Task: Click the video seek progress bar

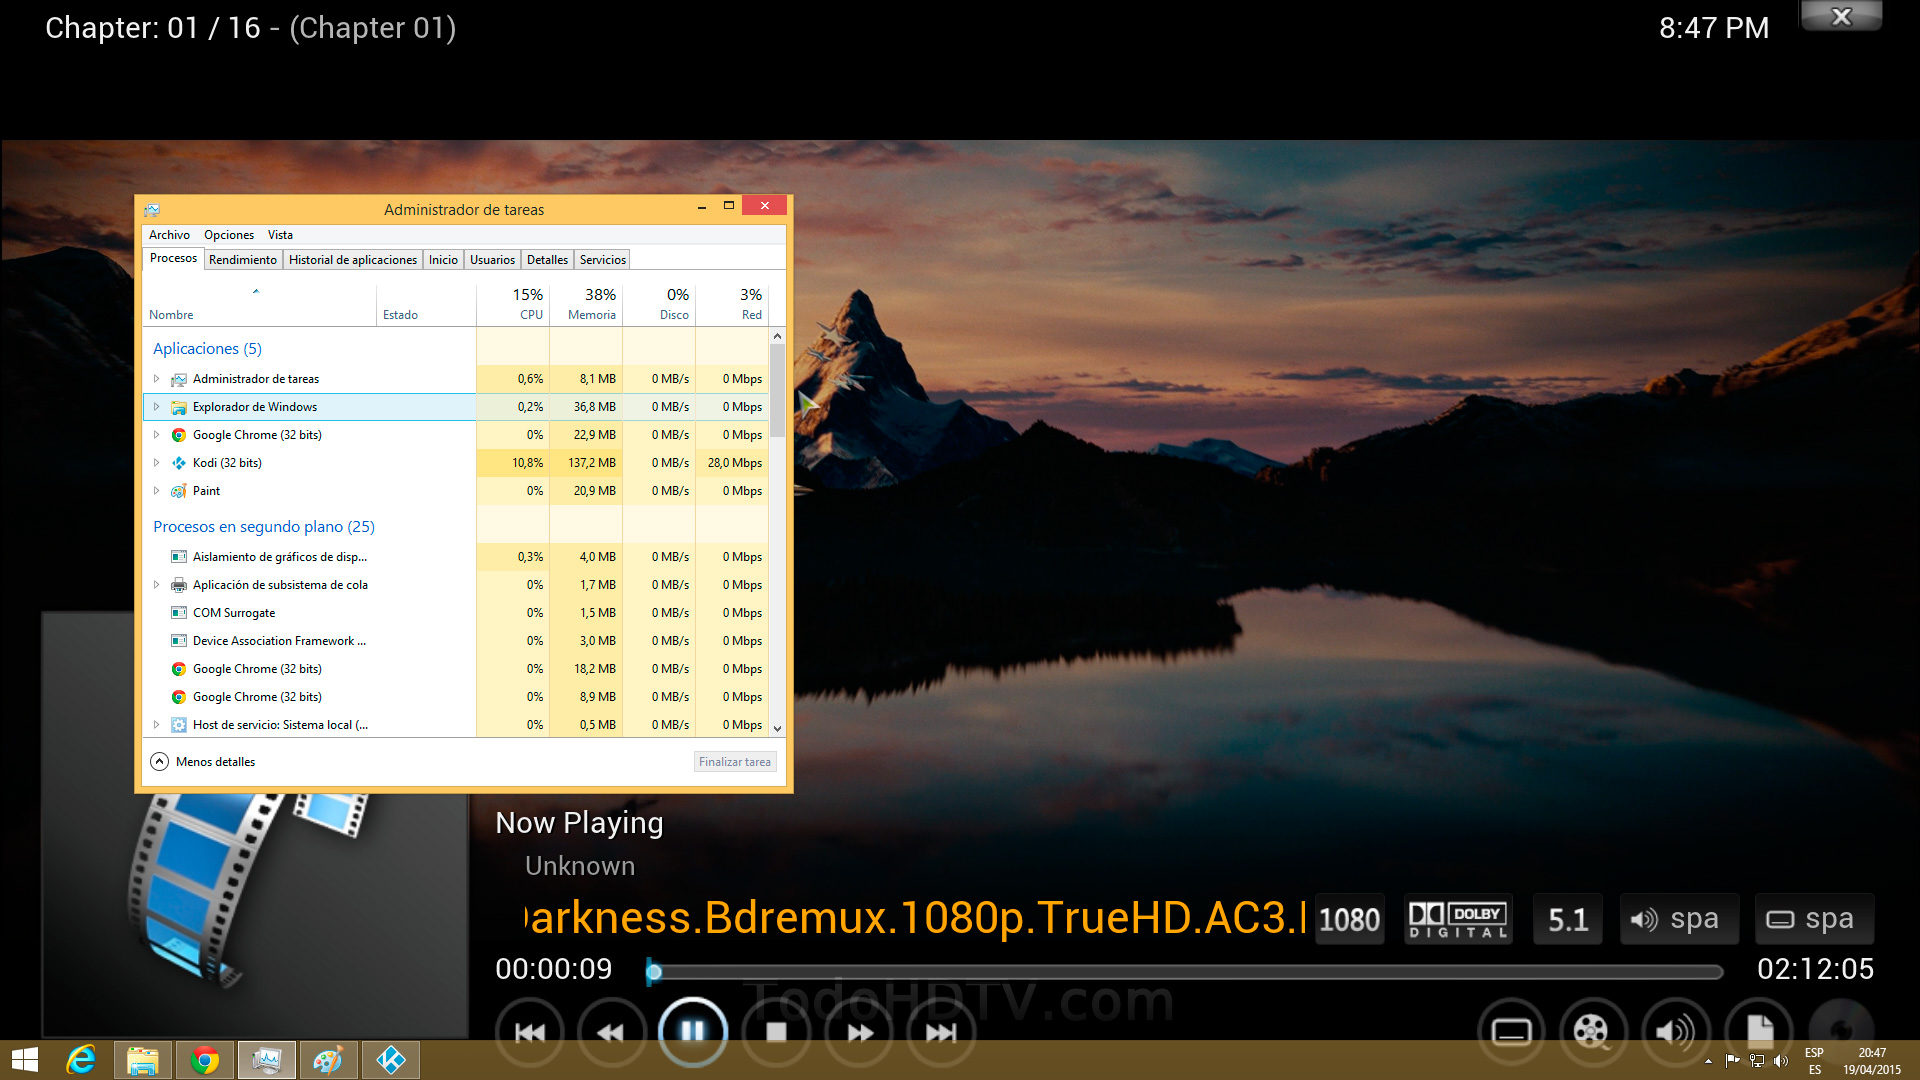Action: [1185, 971]
